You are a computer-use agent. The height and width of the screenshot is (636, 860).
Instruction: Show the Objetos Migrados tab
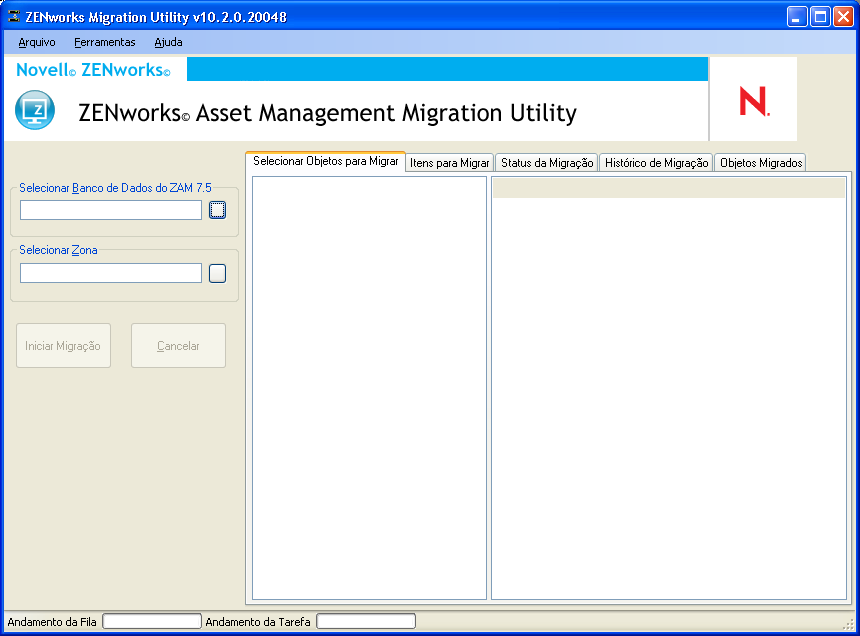click(x=761, y=163)
